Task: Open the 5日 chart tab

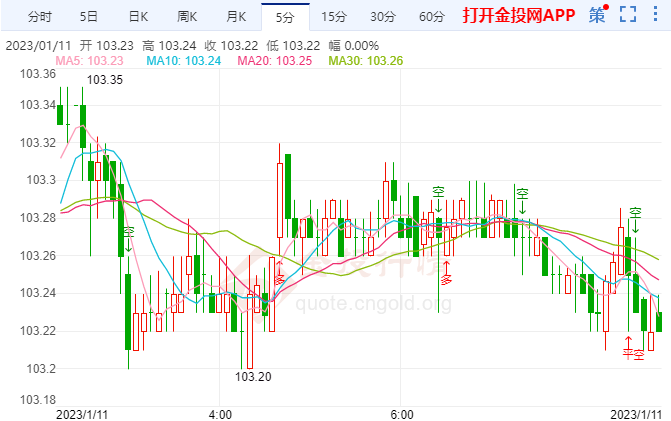Action: [x=89, y=17]
